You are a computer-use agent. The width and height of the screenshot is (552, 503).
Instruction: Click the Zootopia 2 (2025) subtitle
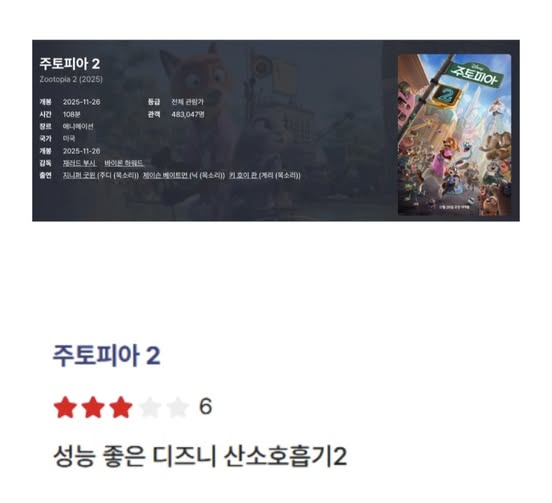pos(71,79)
